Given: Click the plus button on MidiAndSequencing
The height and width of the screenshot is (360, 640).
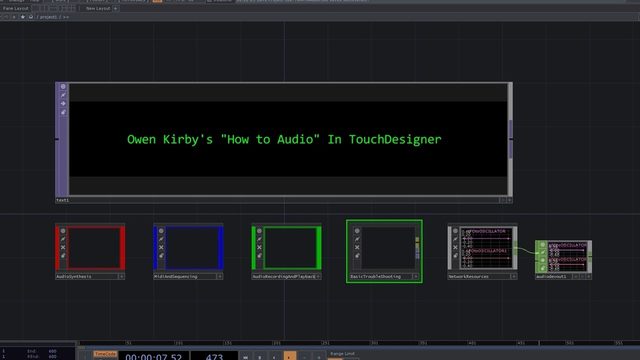Looking at the screenshot, I should 220,277.
